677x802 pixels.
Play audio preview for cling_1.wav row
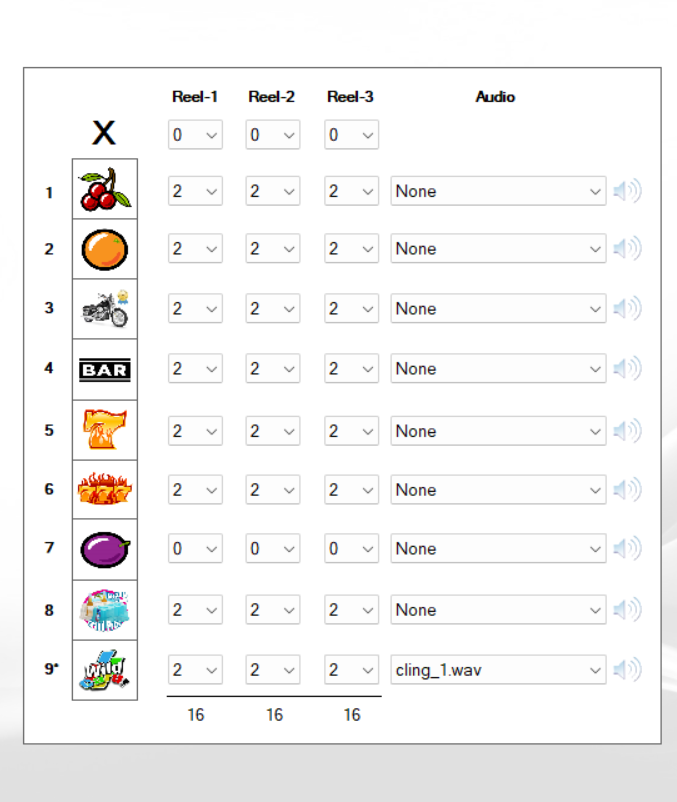[x=627, y=670]
